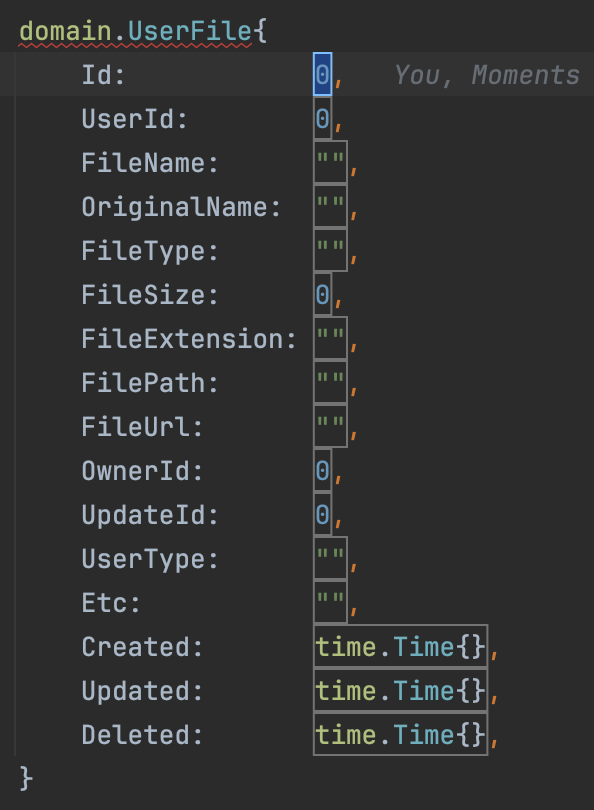Image resolution: width=594 pixels, height=810 pixels.
Task: Click the FileSize: field label
Action: pos(150,294)
